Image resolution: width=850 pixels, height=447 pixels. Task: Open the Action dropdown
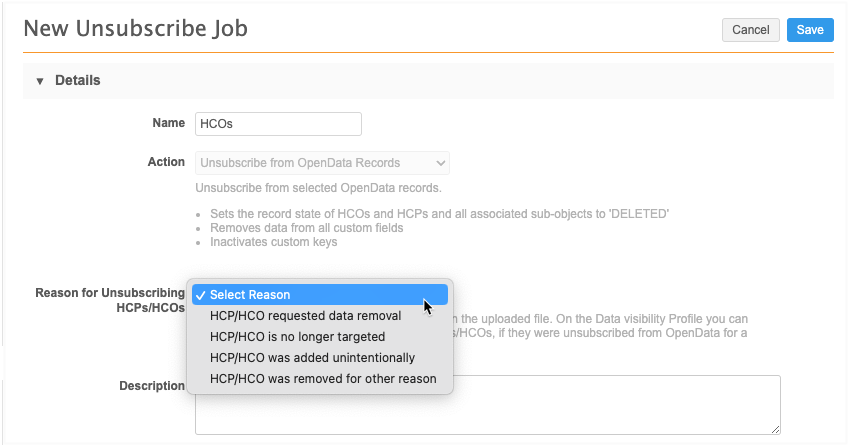322,163
